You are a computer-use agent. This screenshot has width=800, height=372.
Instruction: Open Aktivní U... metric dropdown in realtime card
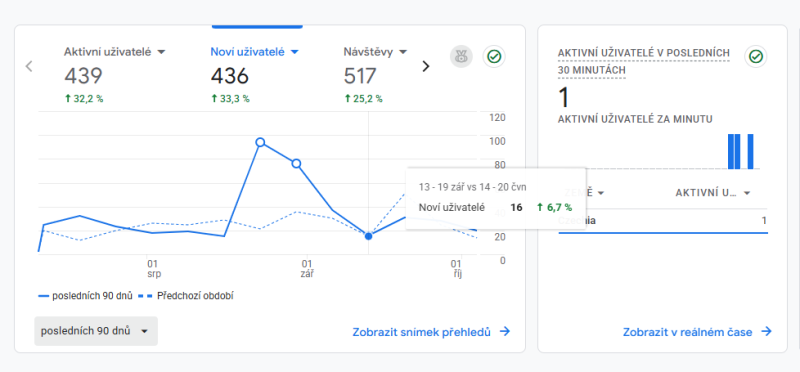[x=747, y=193]
